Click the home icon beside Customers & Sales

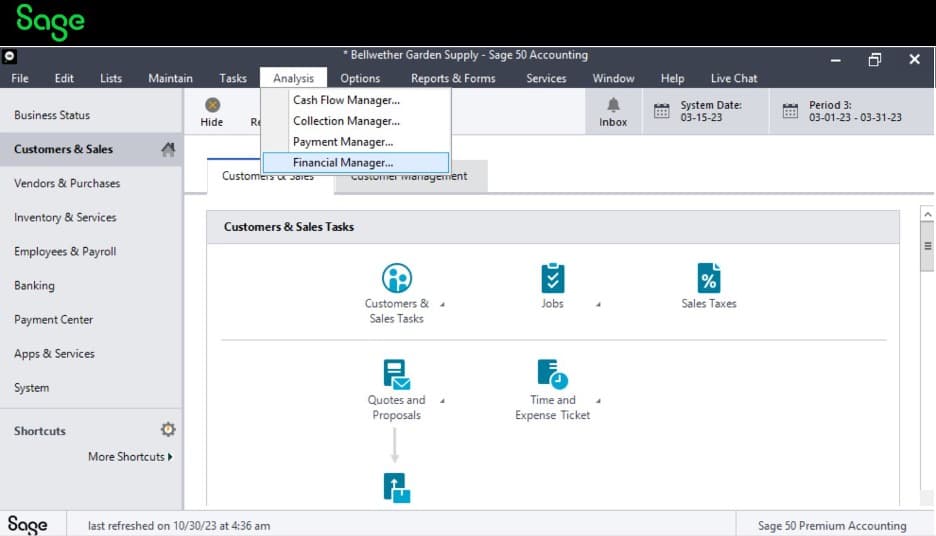[x=168, y=149]
